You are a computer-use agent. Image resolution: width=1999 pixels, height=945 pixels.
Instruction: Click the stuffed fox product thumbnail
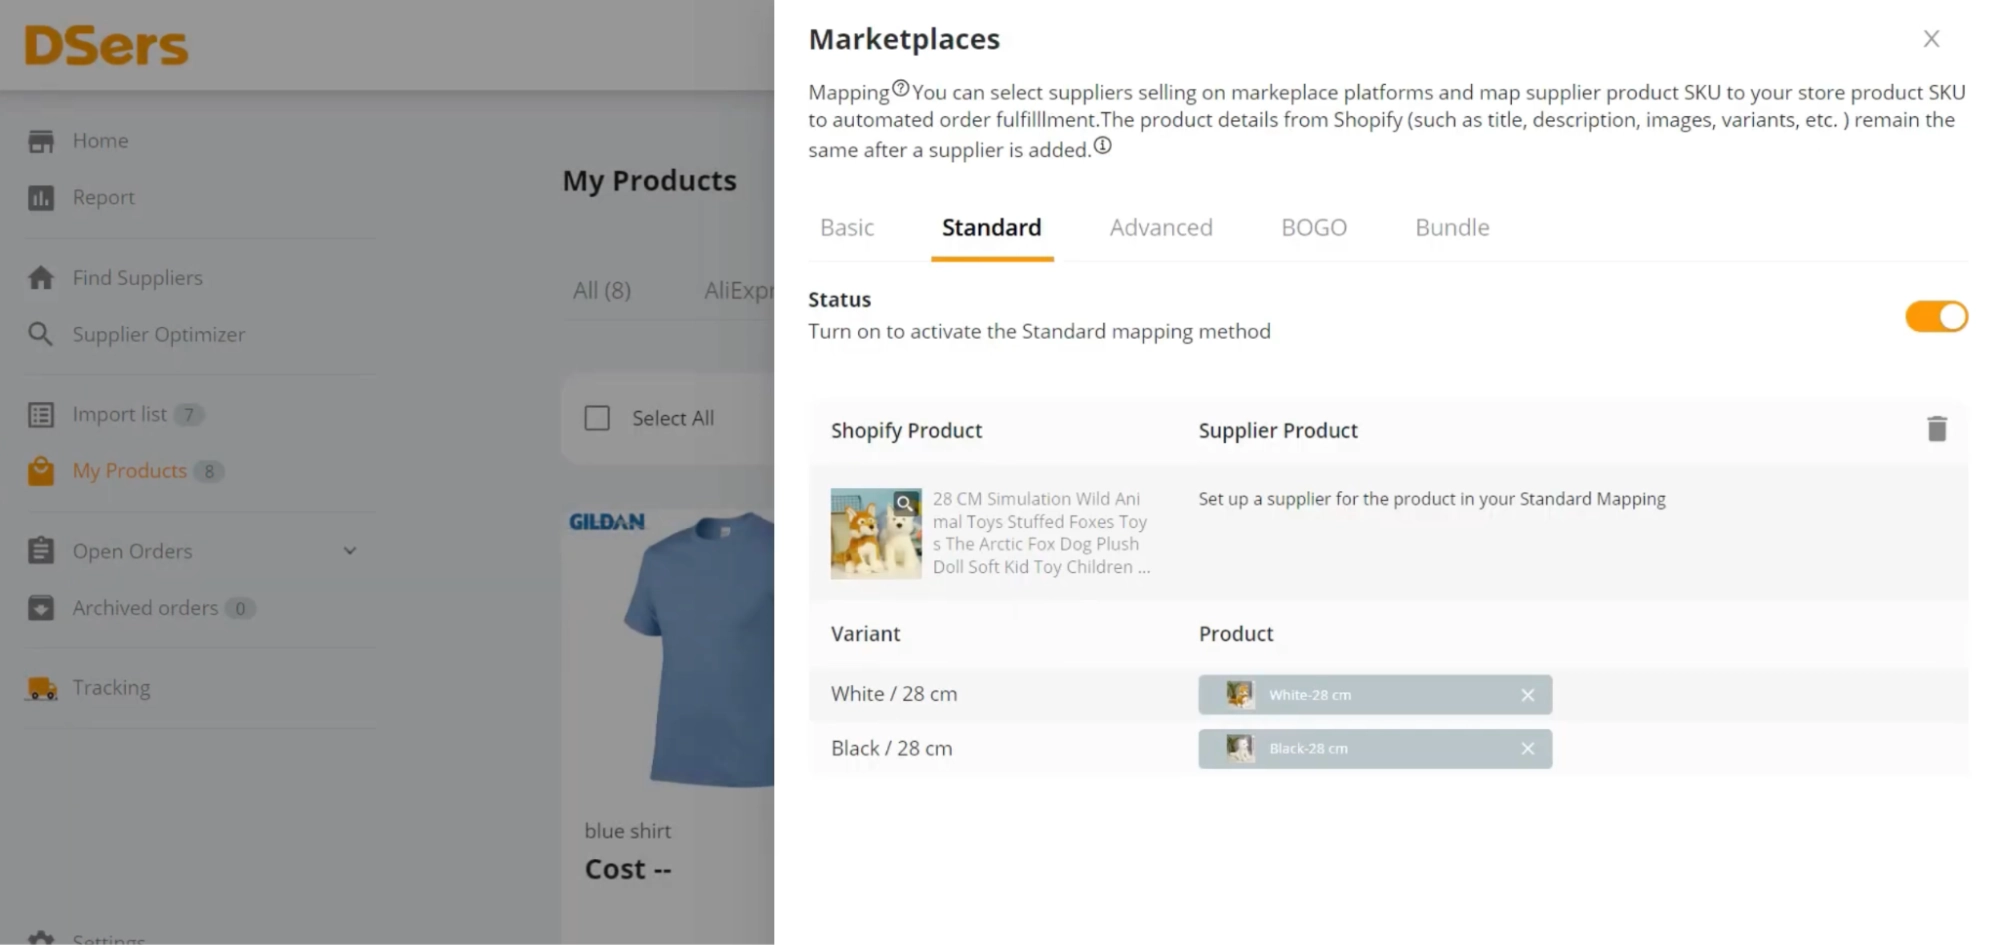click(x=875, y=533)
